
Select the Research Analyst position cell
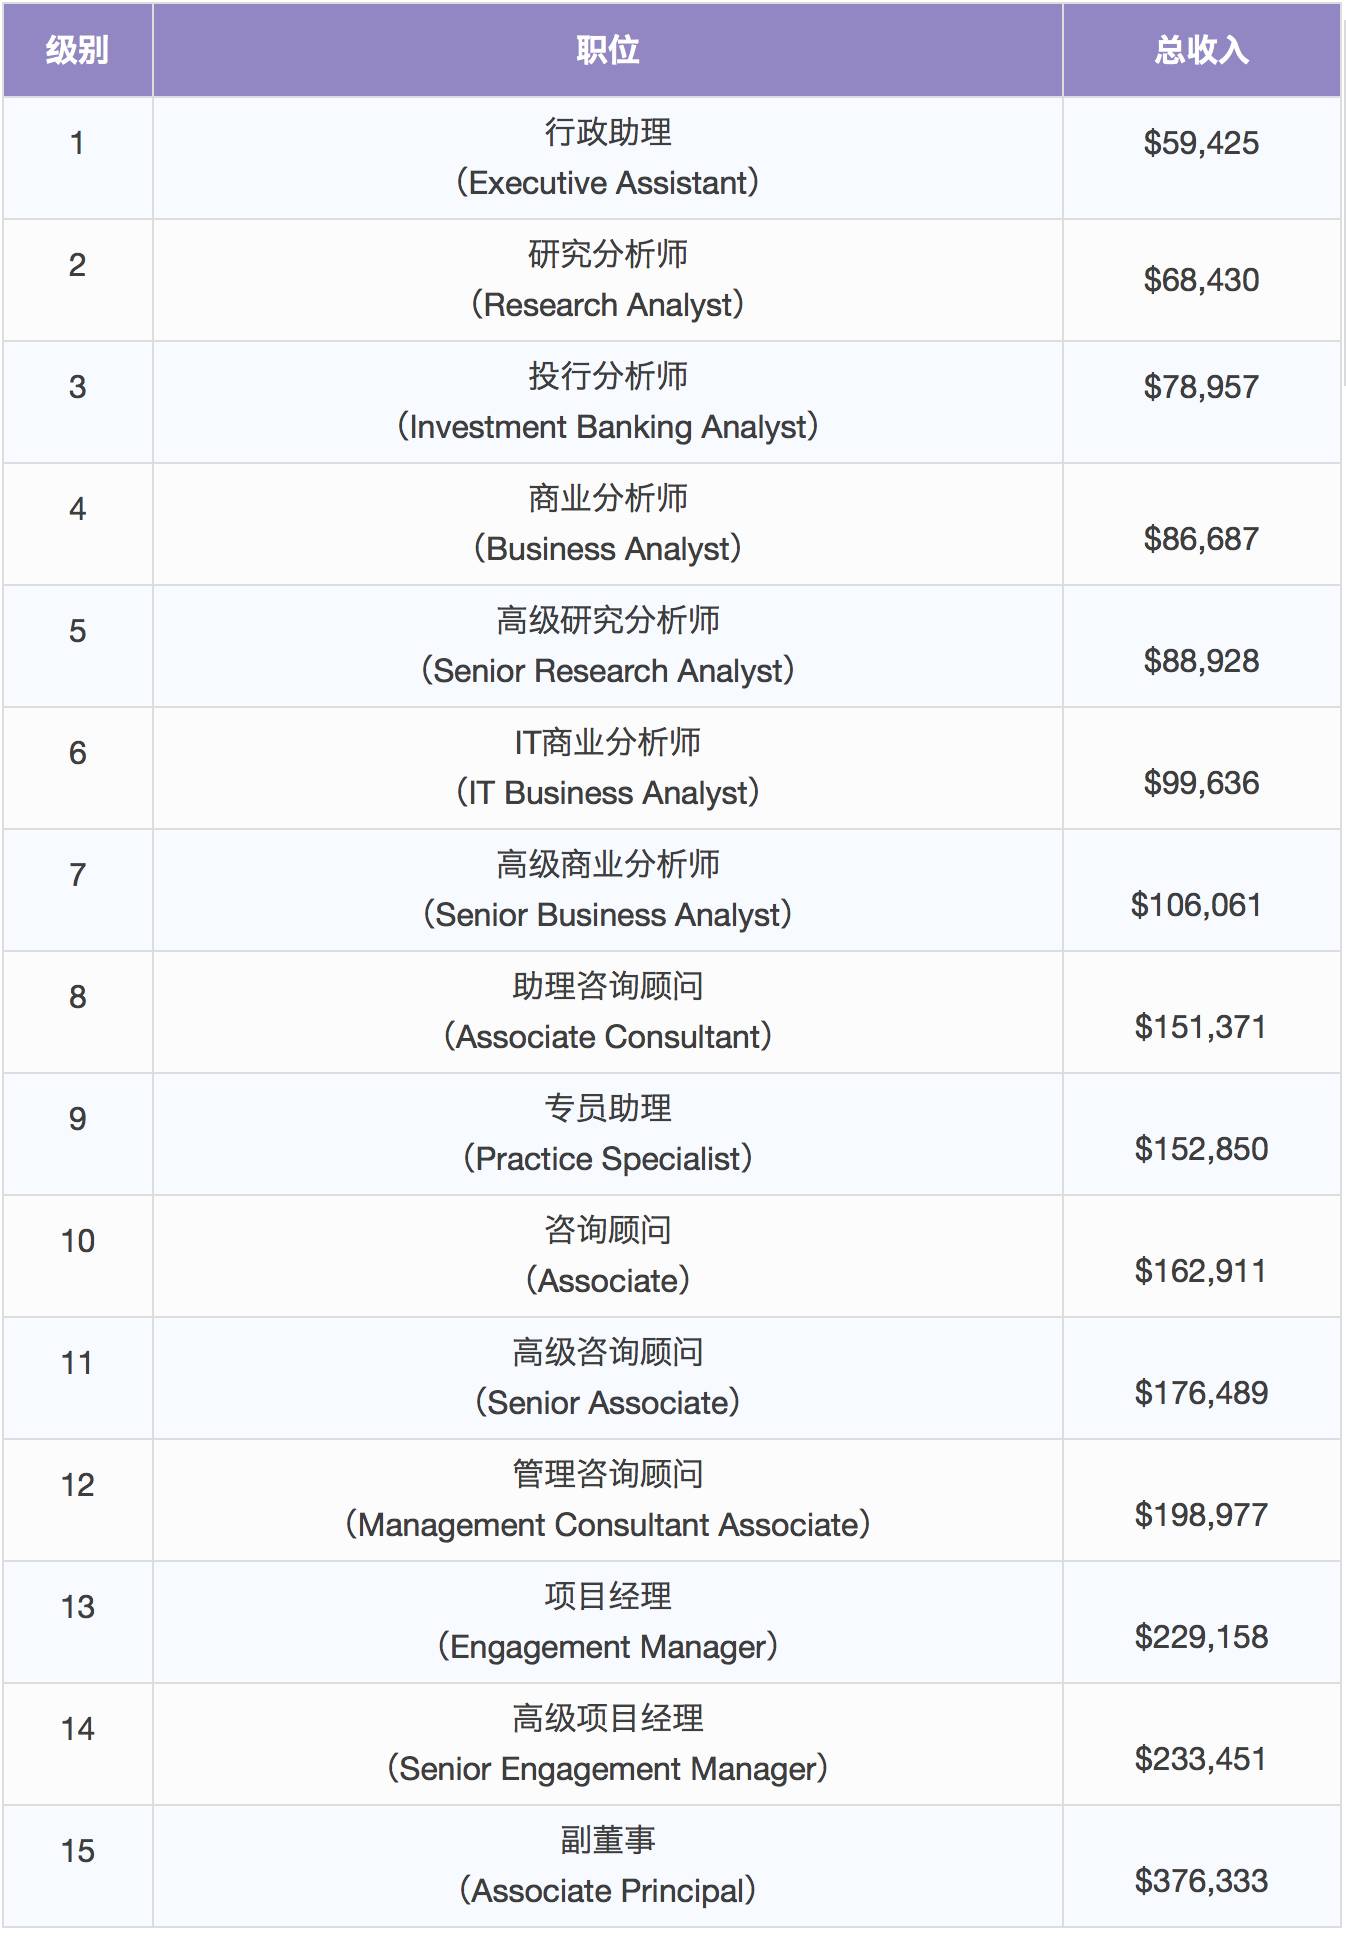(607, 280)
